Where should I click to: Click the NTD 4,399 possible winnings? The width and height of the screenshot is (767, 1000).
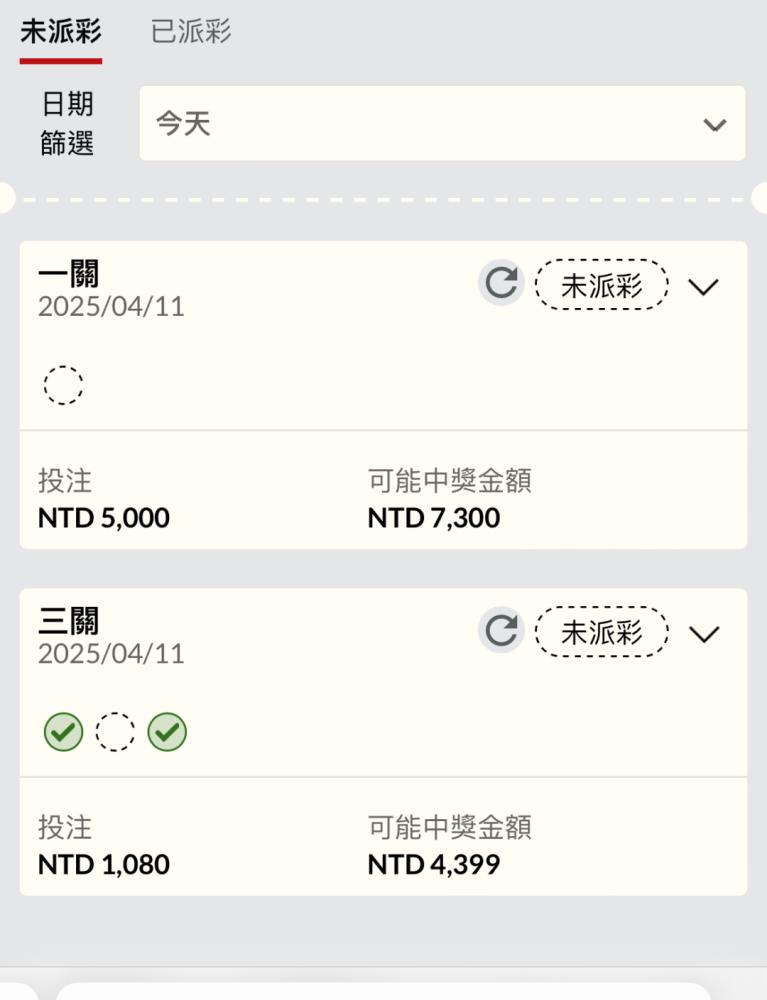pos(434,865)
